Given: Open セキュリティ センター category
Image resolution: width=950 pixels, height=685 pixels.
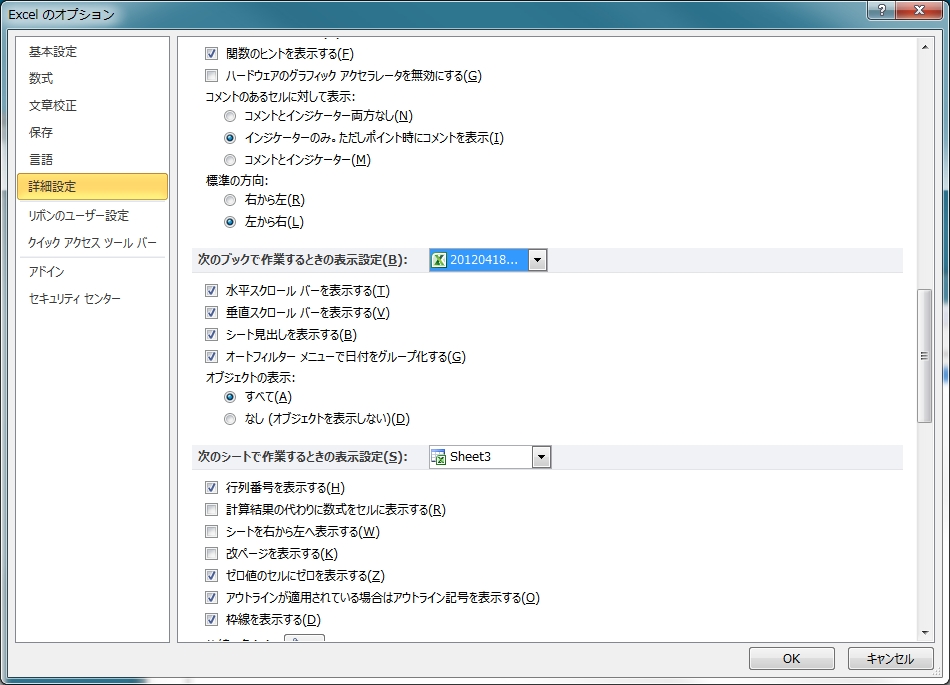Looking at the screenshot, I should (x=93, y=299).
